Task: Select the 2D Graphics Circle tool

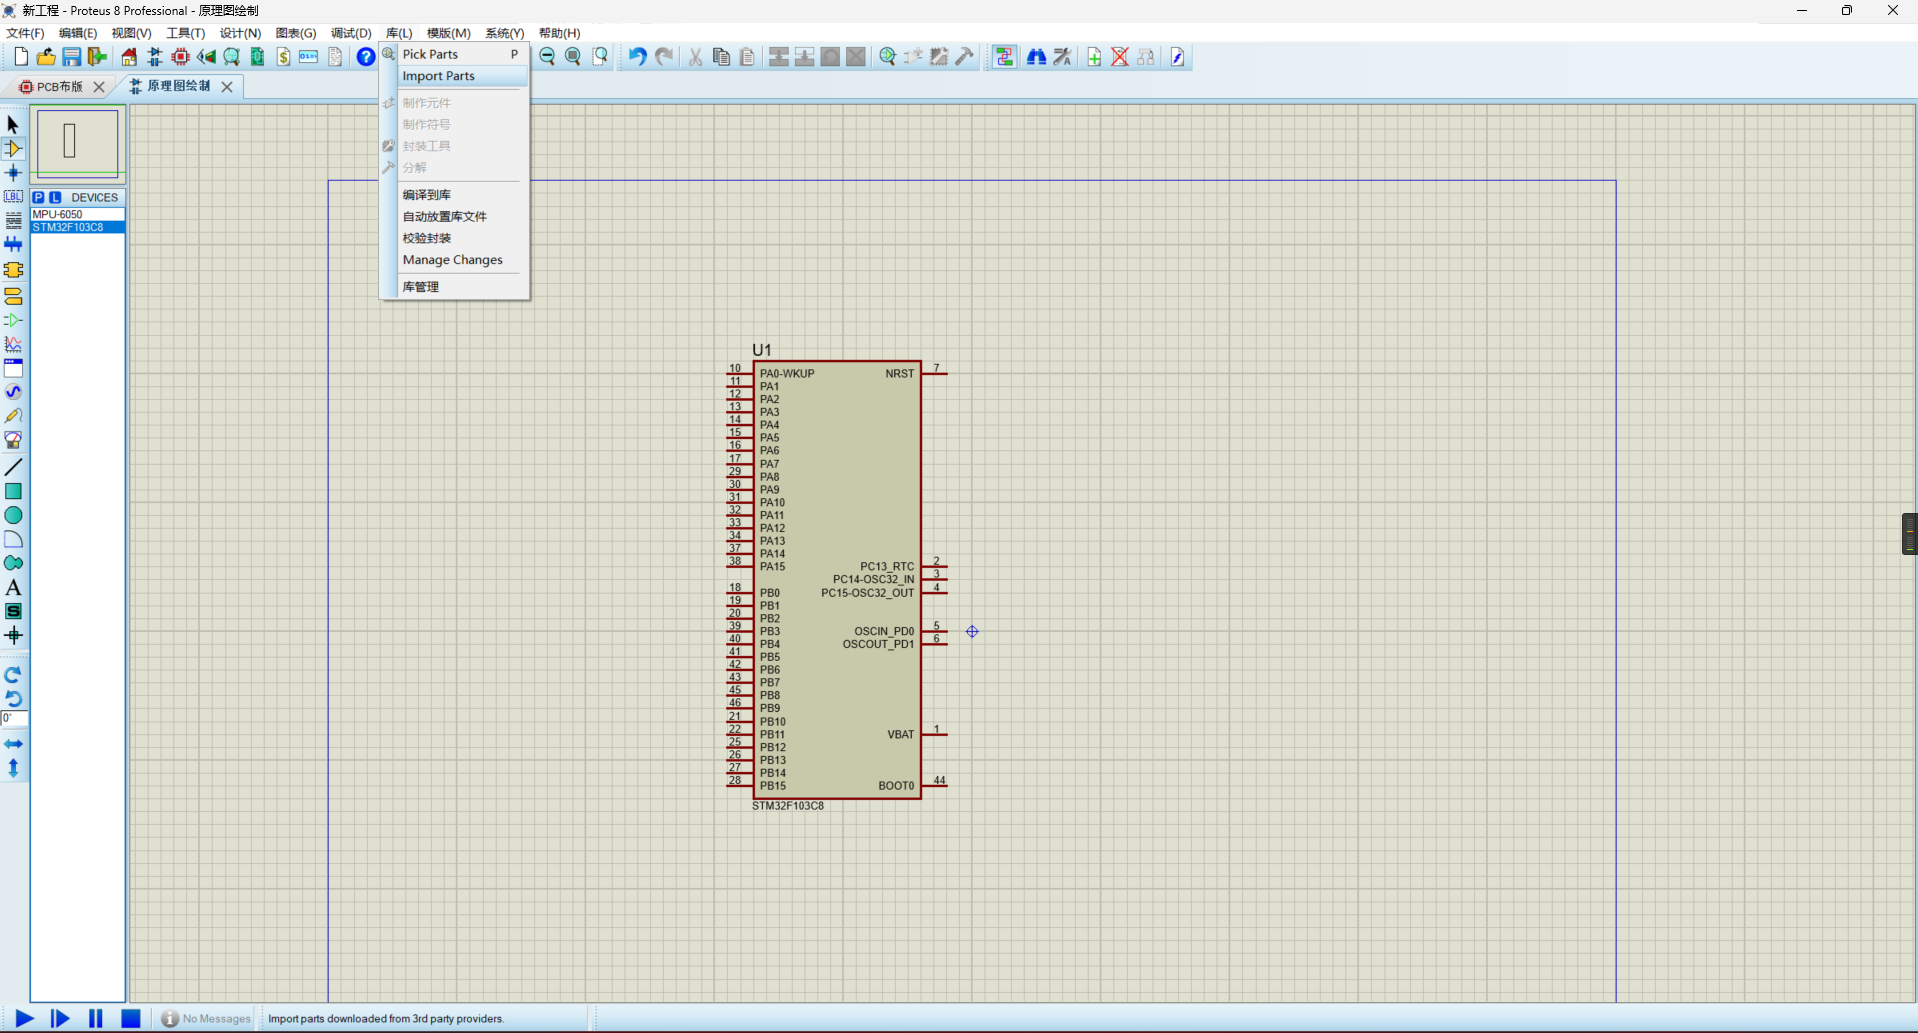Action: click(13, 515)
